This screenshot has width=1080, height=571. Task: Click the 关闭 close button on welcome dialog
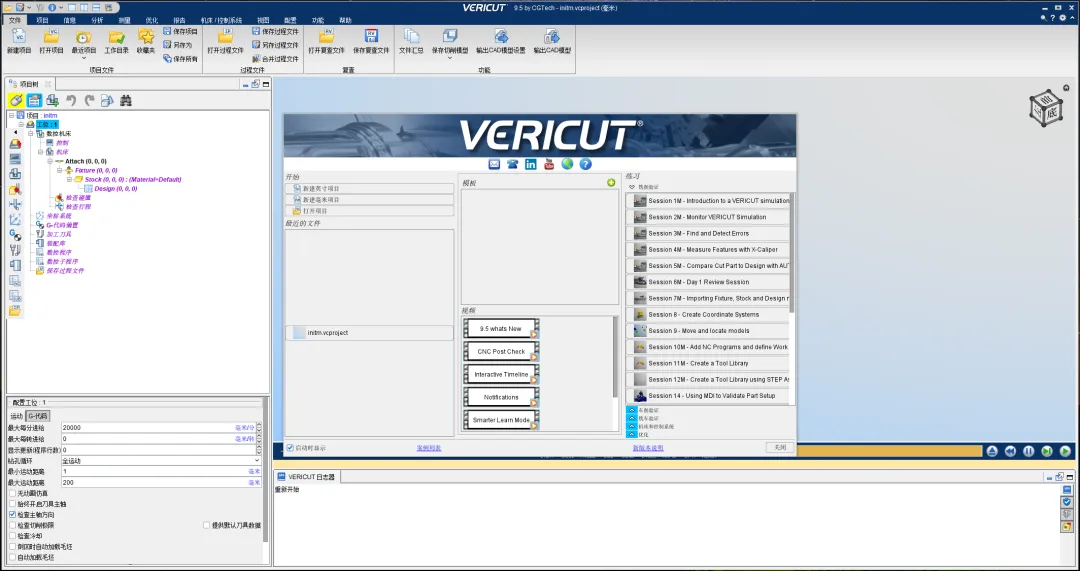[x=780, y=448]
